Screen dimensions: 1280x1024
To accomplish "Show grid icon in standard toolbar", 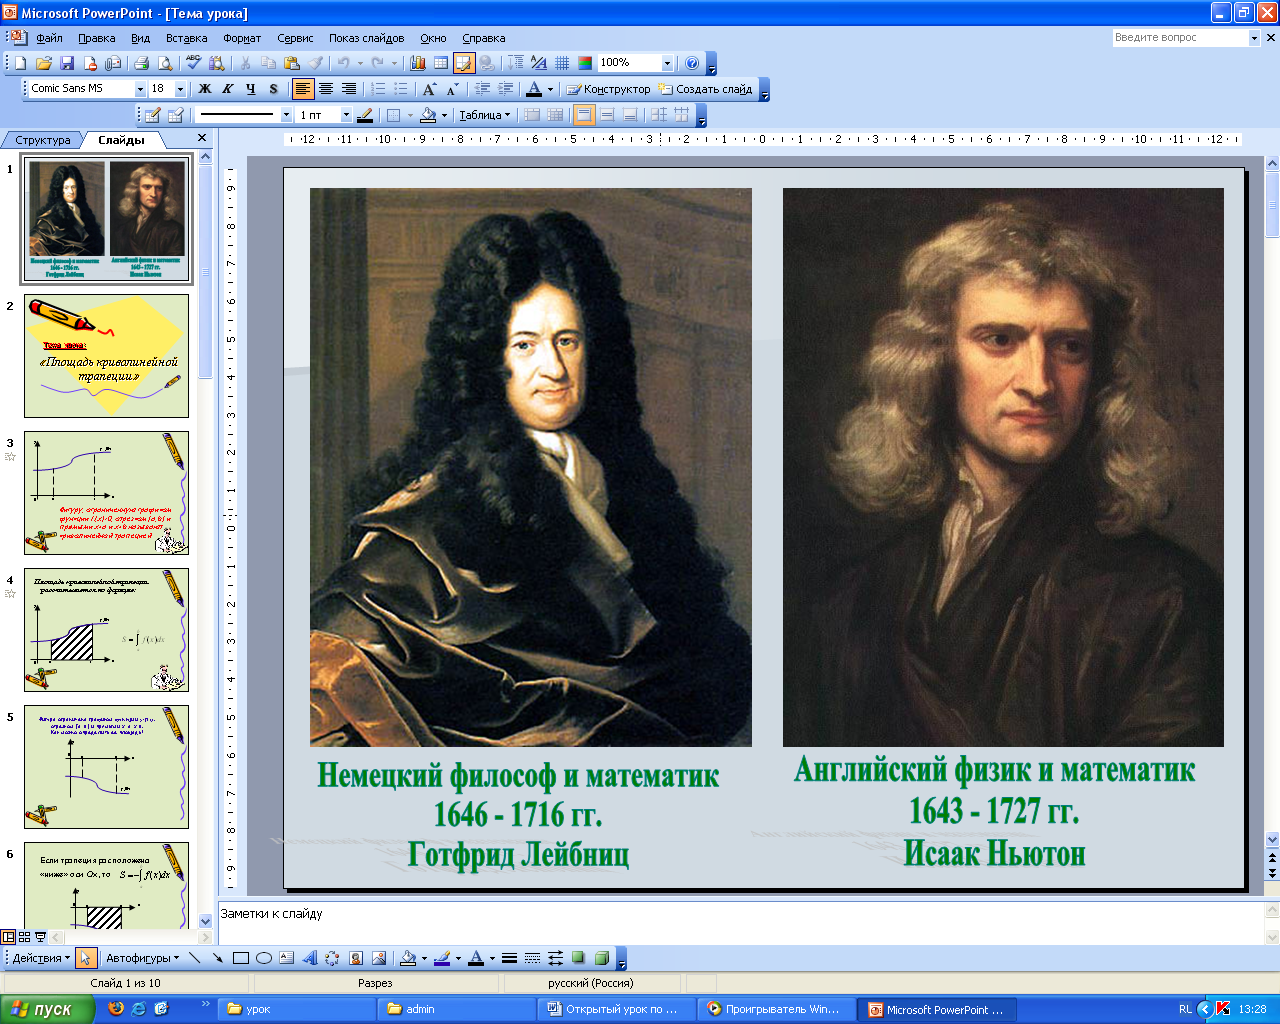I will [x=562, y=63].
